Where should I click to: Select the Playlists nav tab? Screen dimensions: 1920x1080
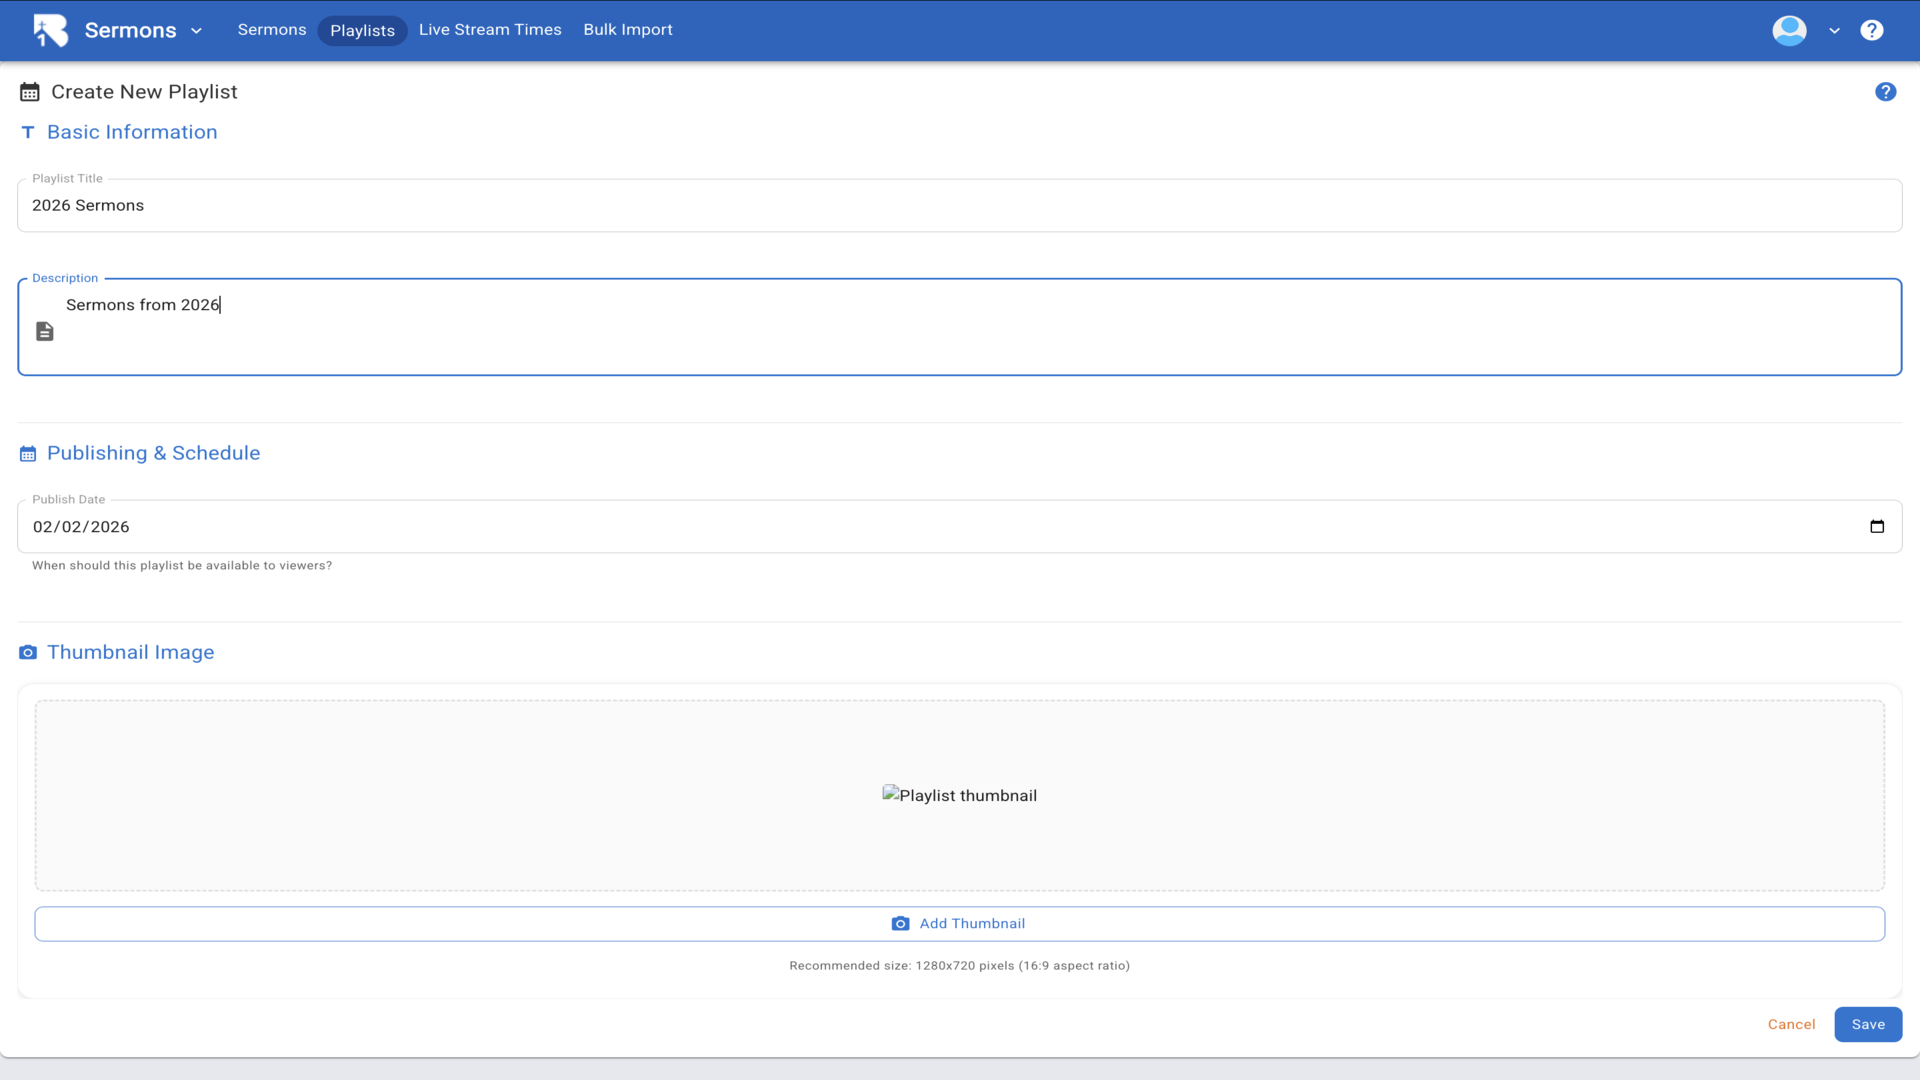[x=362, y=31]
